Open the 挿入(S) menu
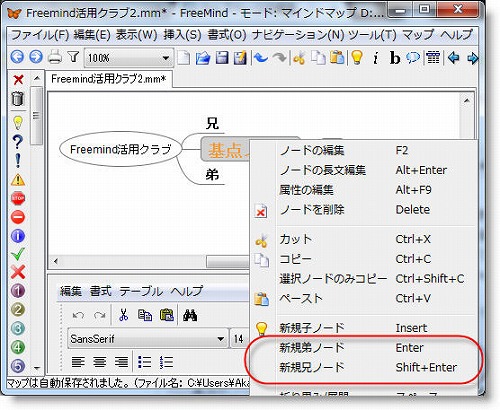This screenshot has width=500, height=410. click(x=182, y=35)
